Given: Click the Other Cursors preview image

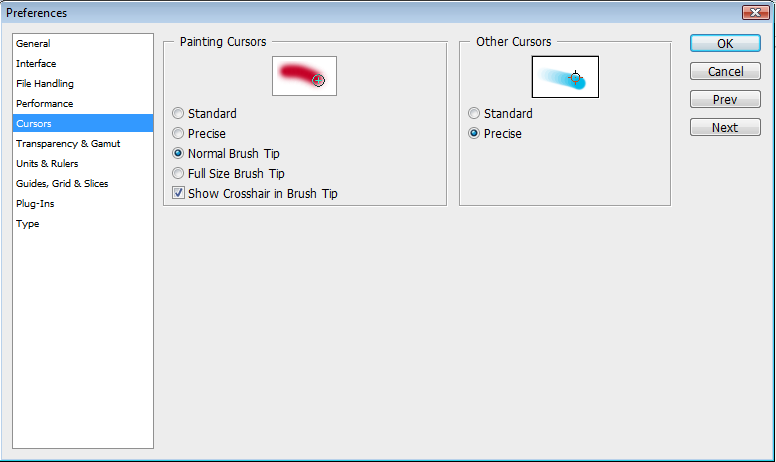Looking at the screenshot, I should 565,77.
